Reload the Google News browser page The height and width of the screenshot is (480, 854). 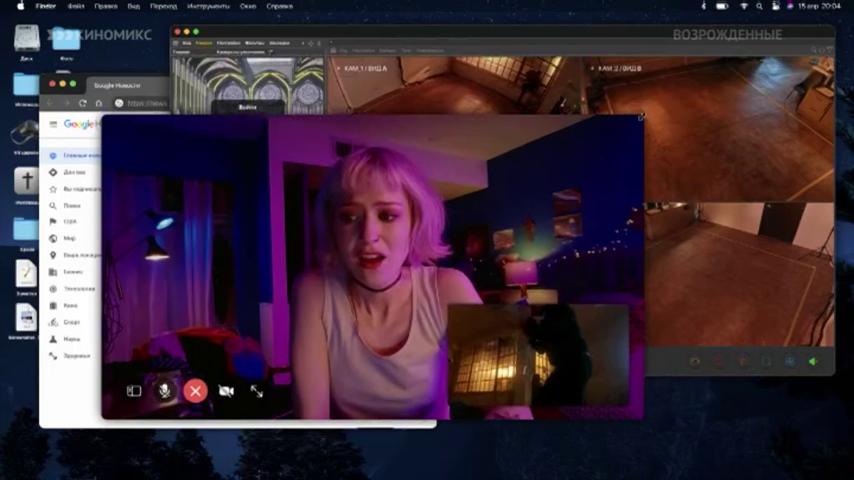tap(83, 103)
